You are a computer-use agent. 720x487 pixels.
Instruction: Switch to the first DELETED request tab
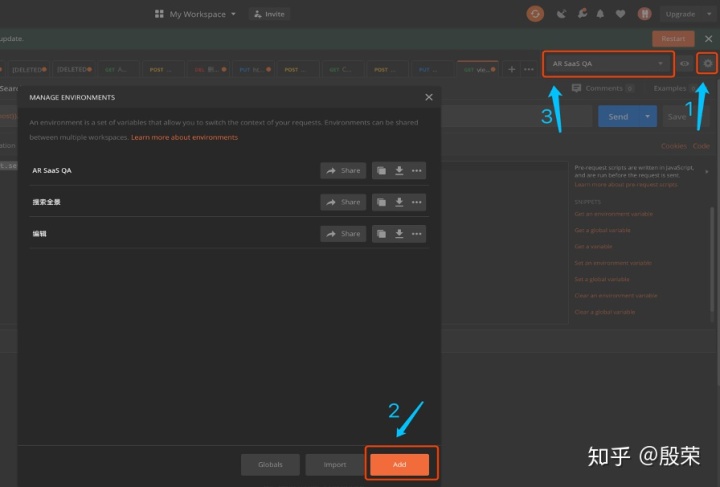click(29, 69)
